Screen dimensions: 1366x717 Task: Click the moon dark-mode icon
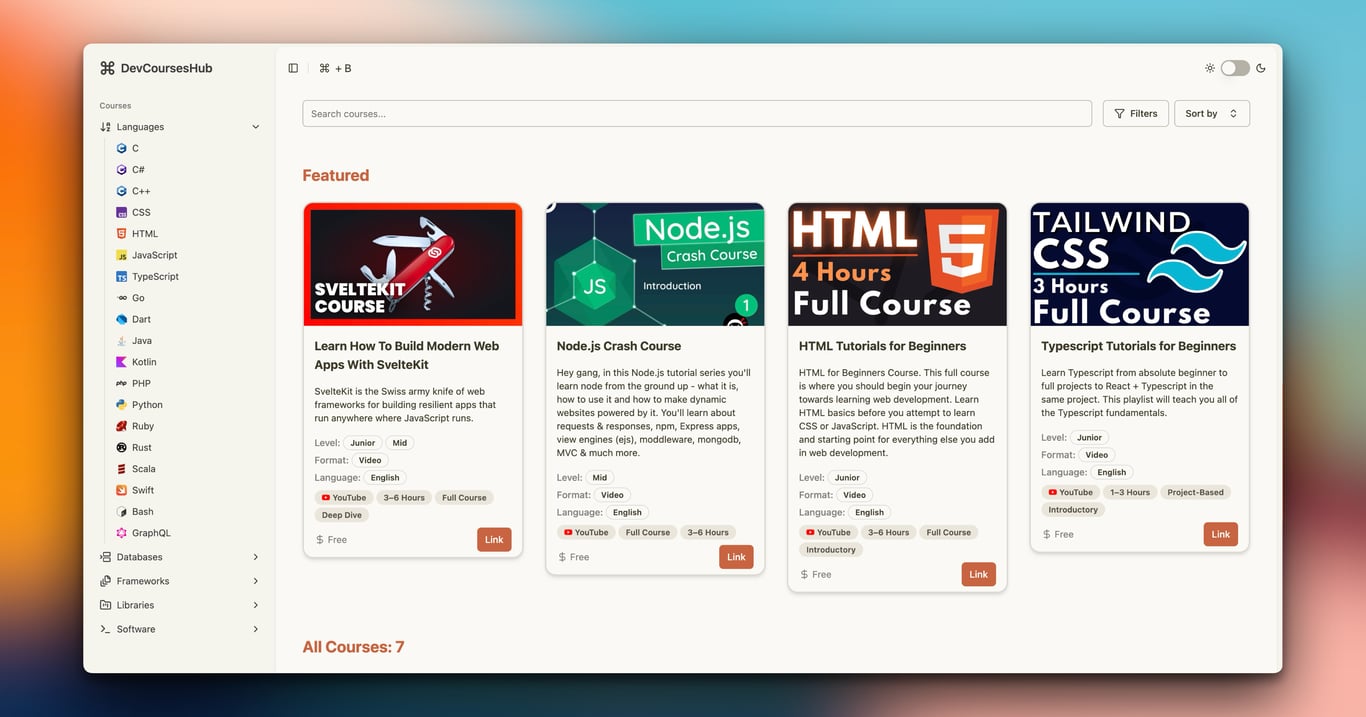pos(1261,68)
